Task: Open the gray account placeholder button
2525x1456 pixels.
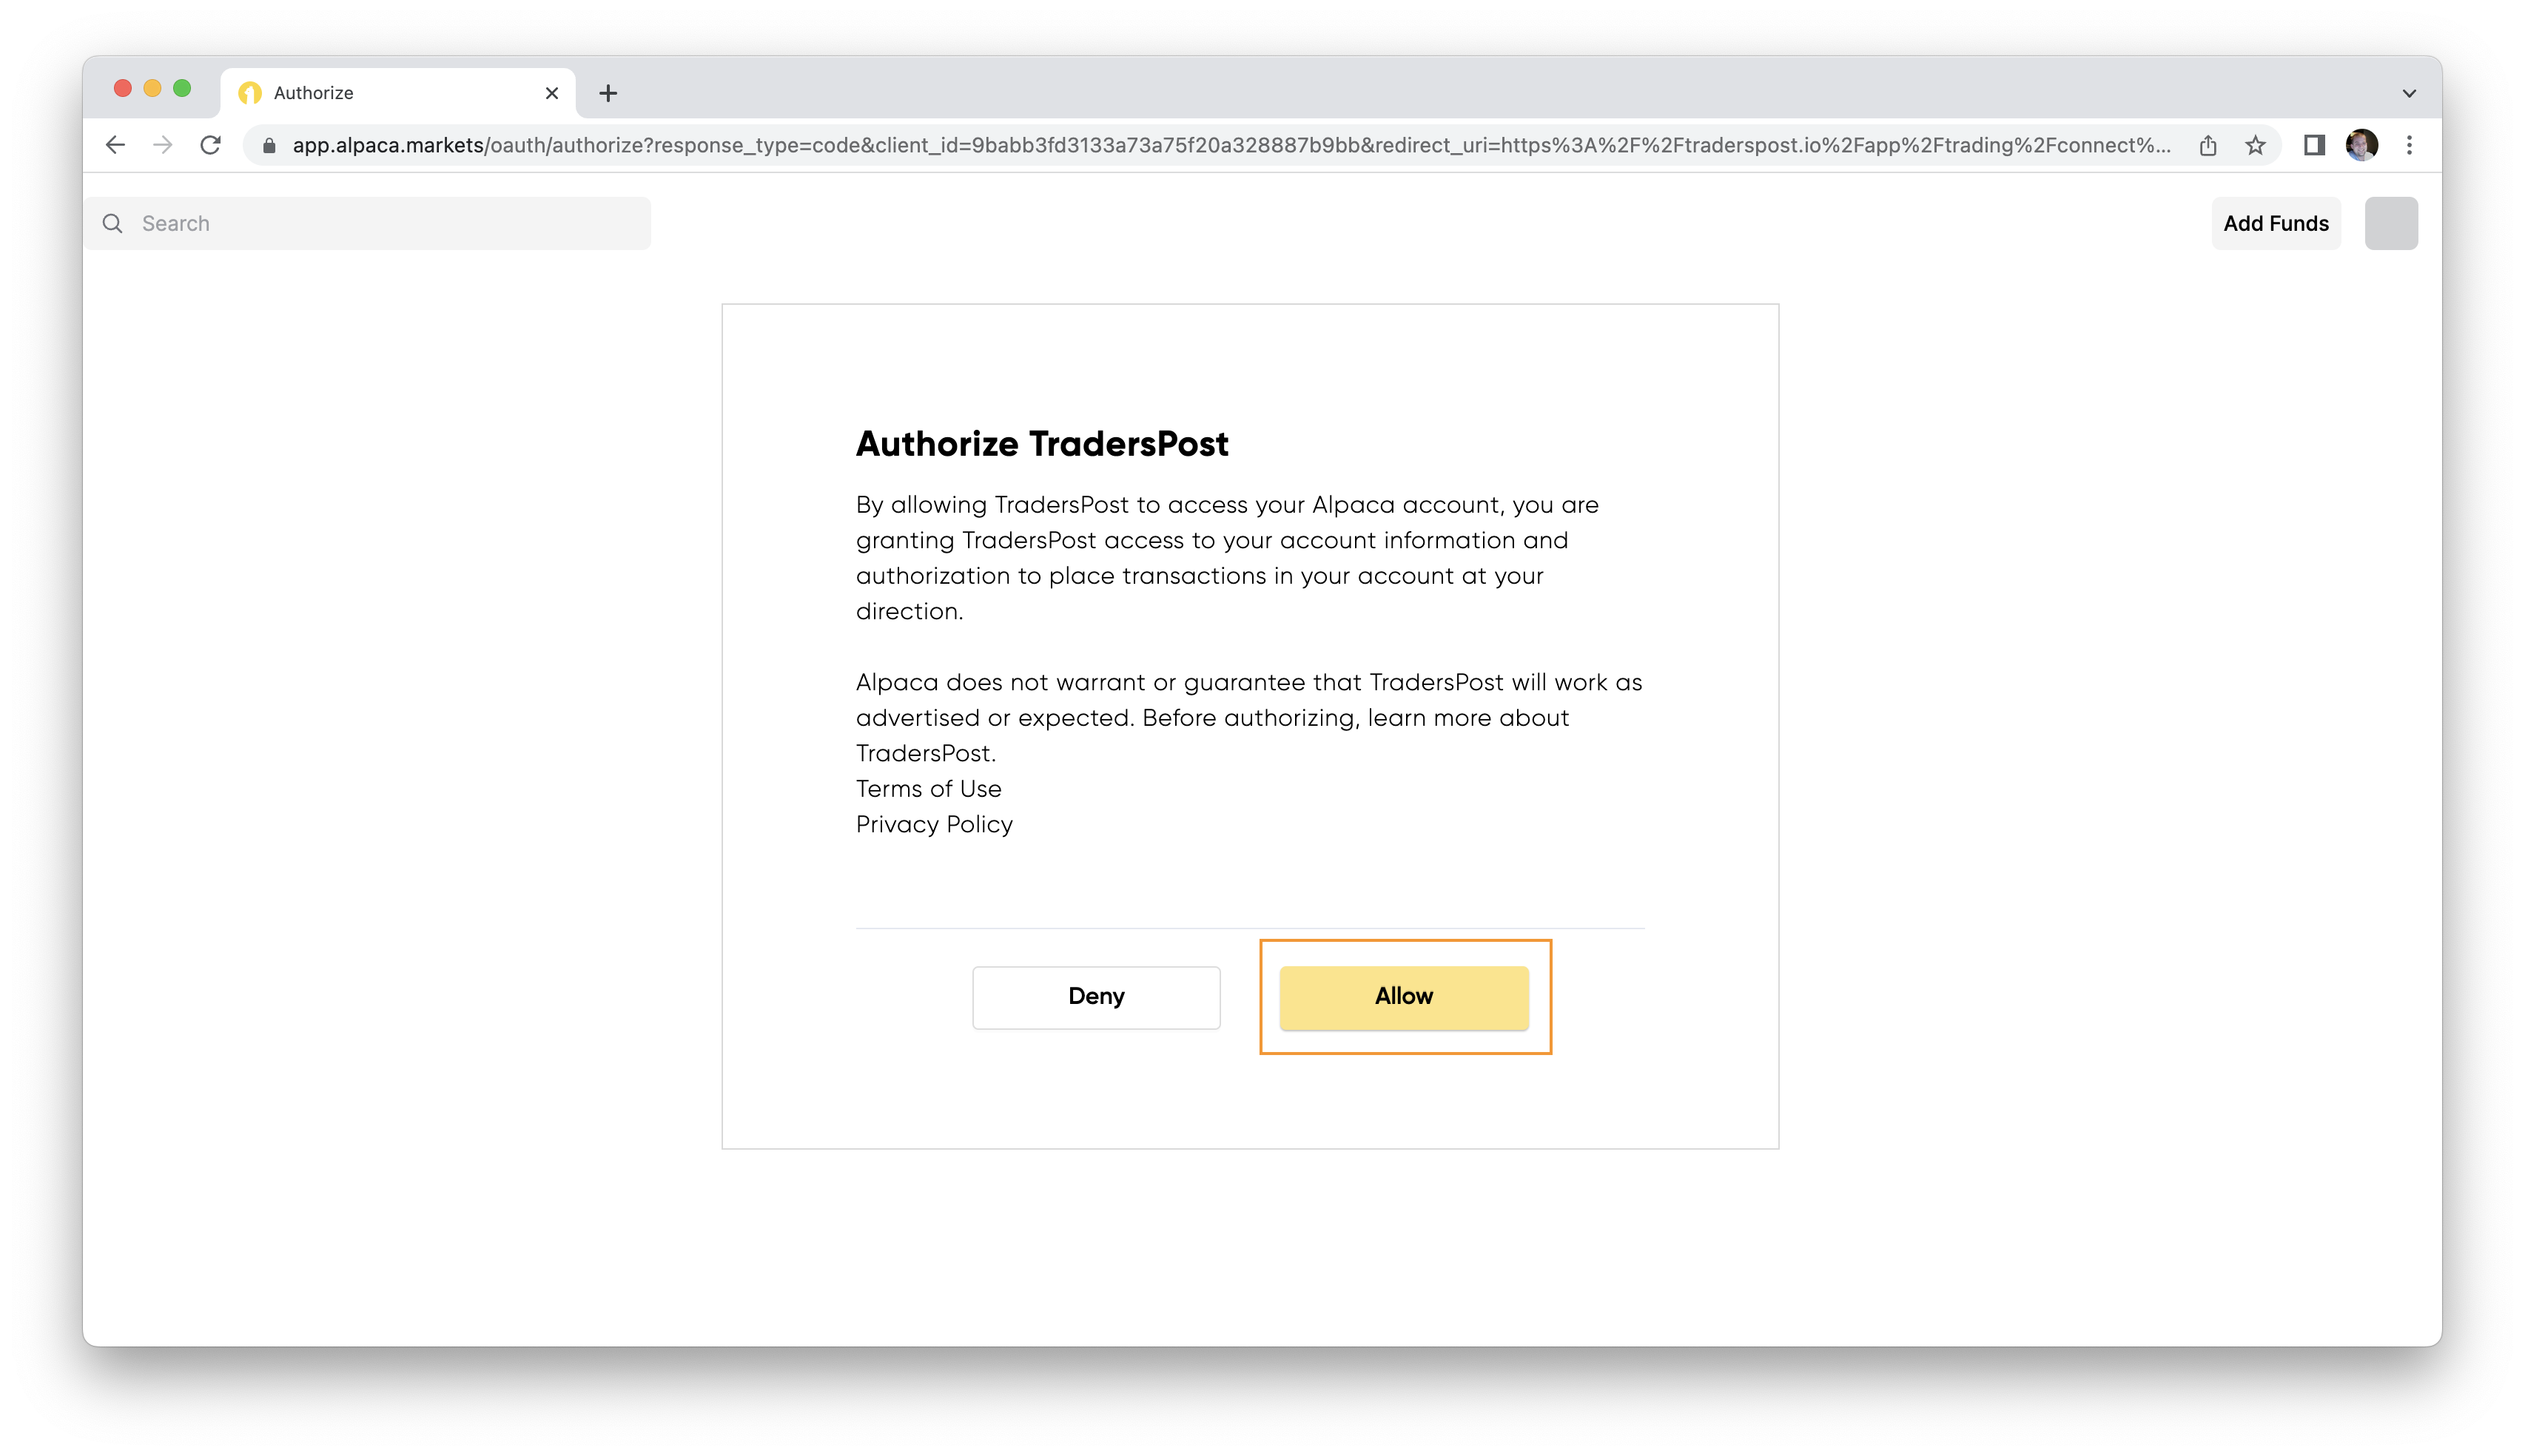Action: click(2391, 223)
